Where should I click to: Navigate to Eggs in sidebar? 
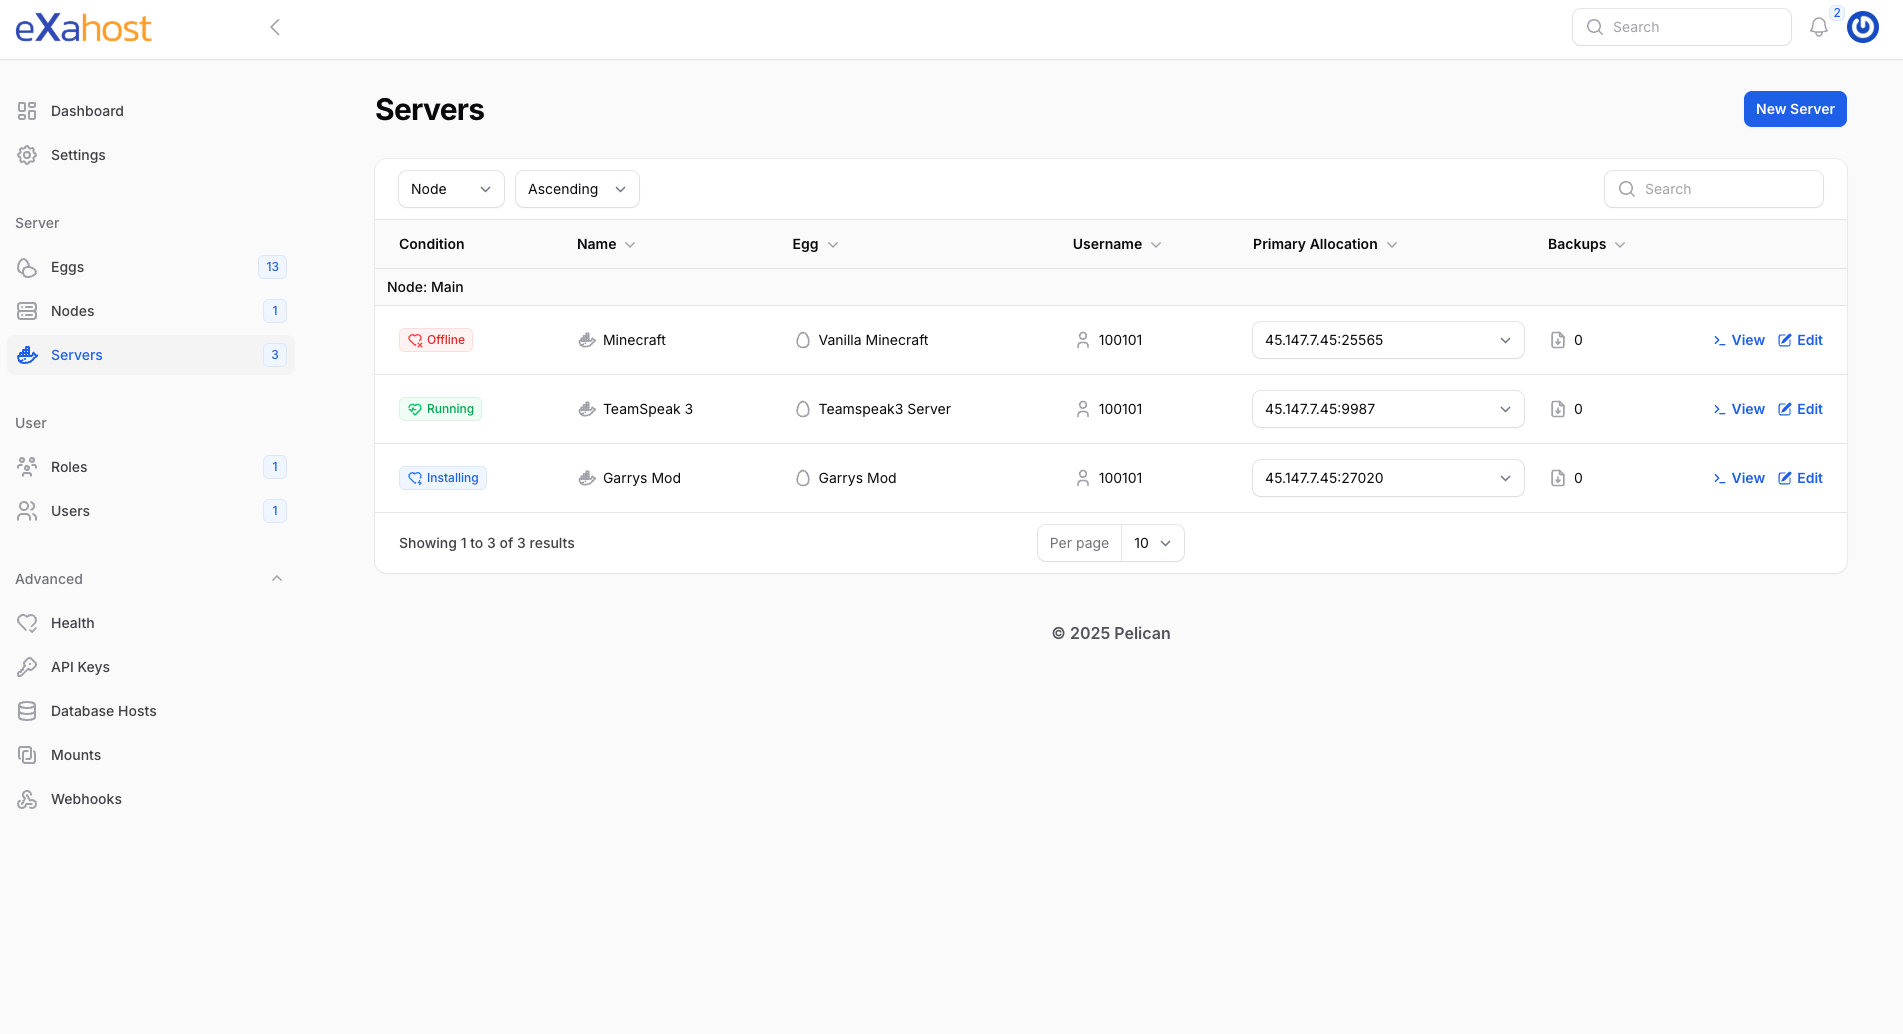(67, 267)
